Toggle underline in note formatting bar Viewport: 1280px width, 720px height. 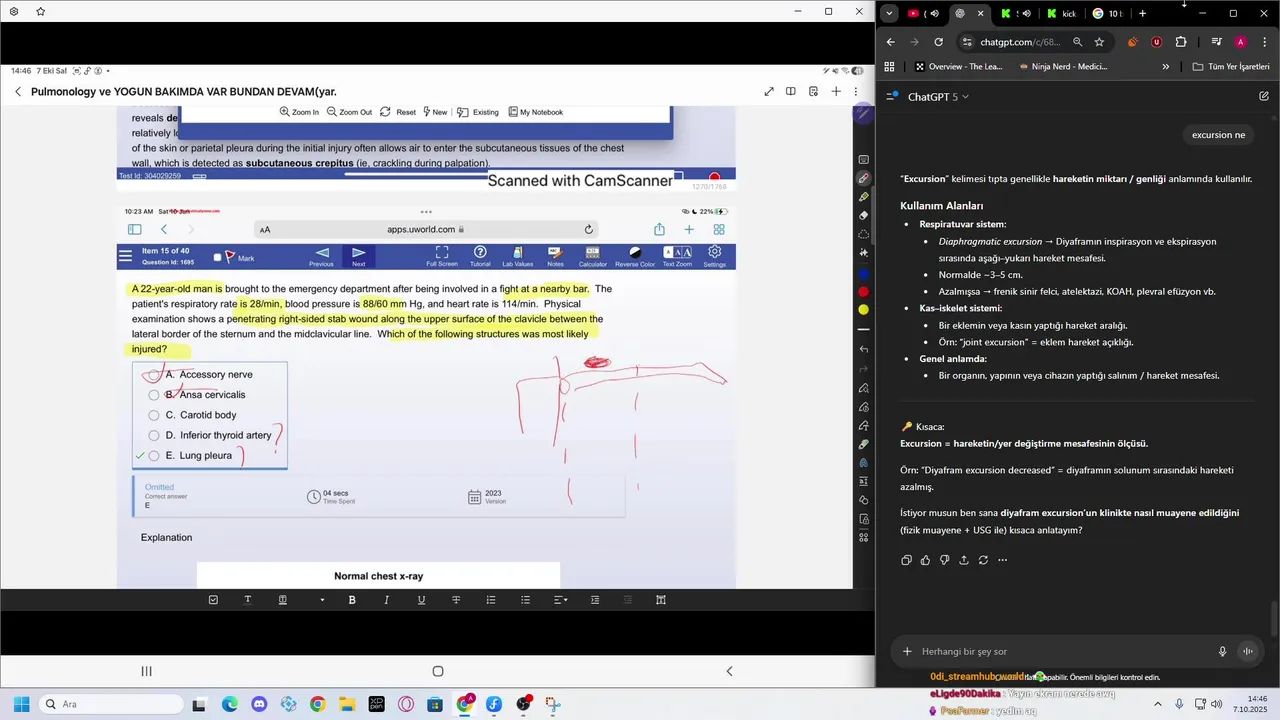click(421, 600)
